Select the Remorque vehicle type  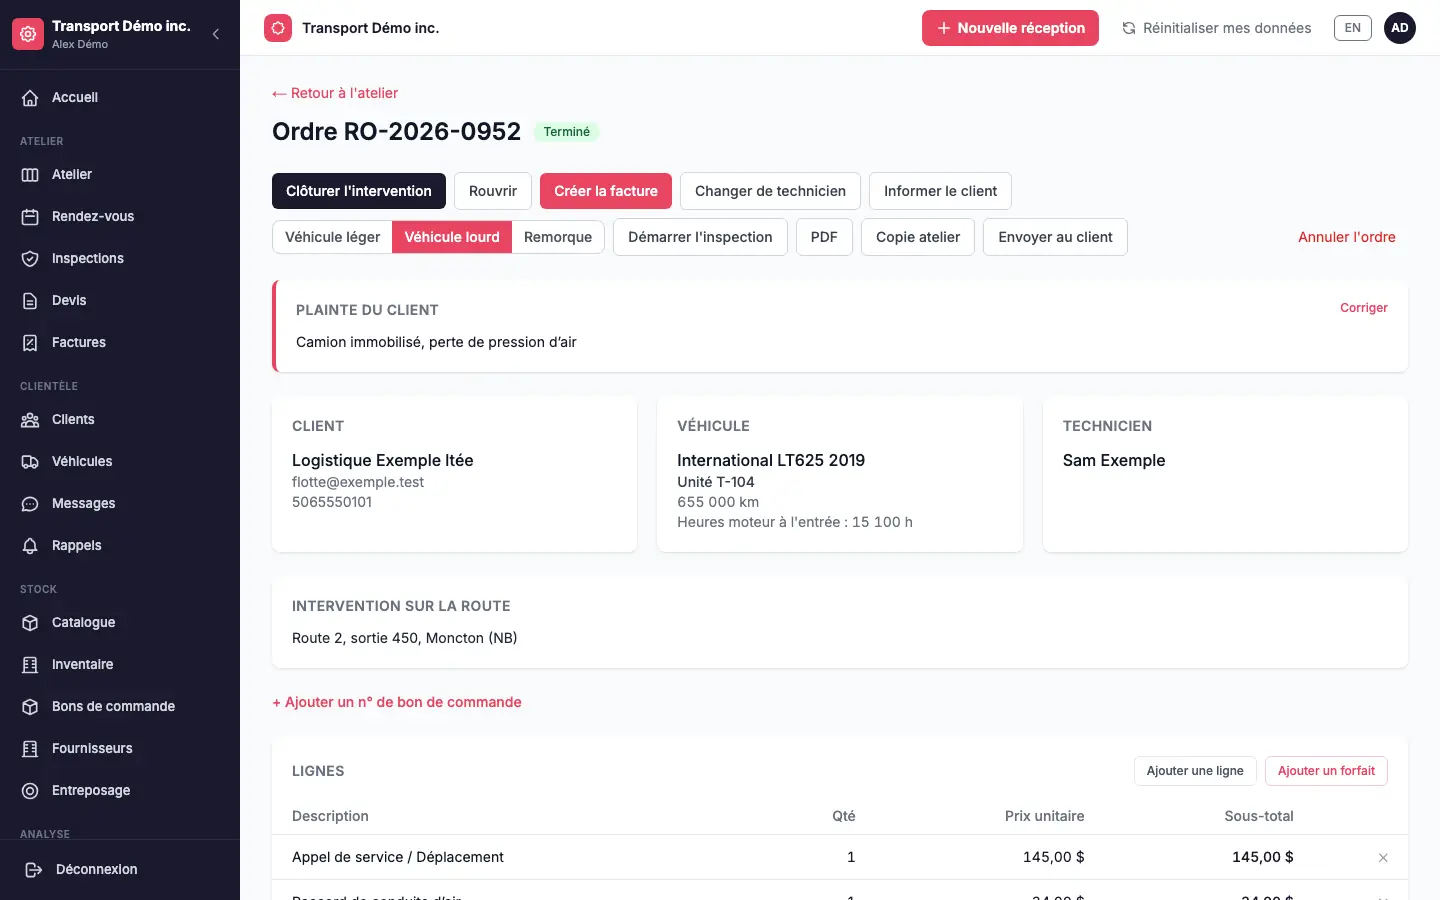pos(558,237)
